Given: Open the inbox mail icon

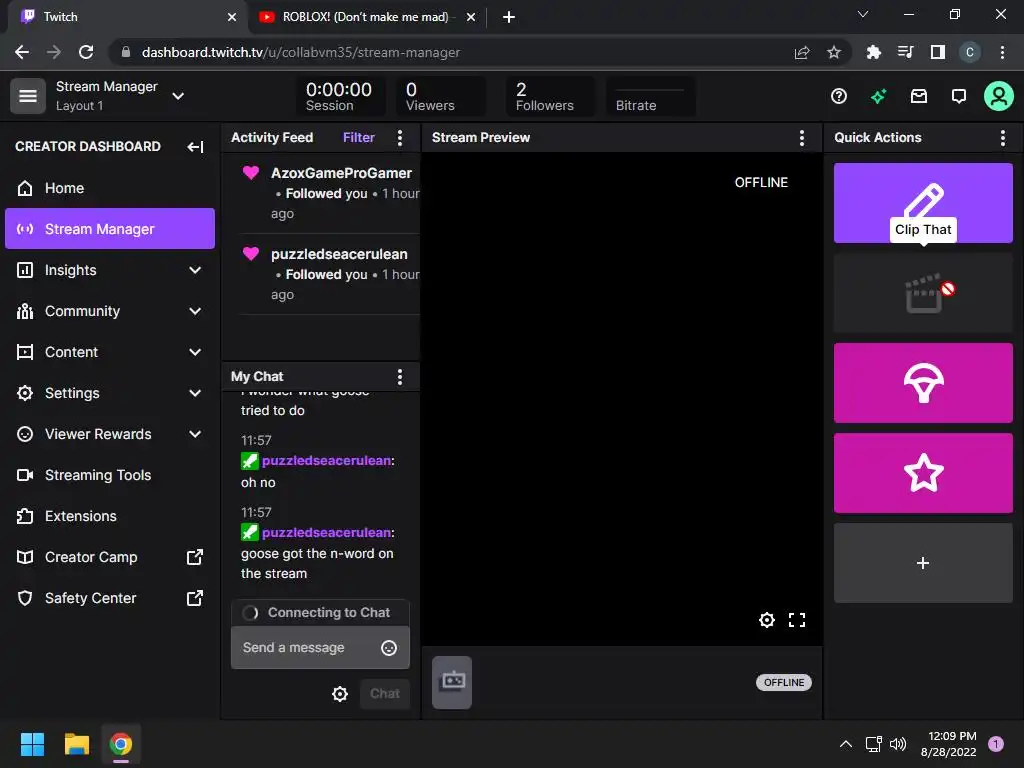Looking at the screenshot, I should tap(919, 97).
